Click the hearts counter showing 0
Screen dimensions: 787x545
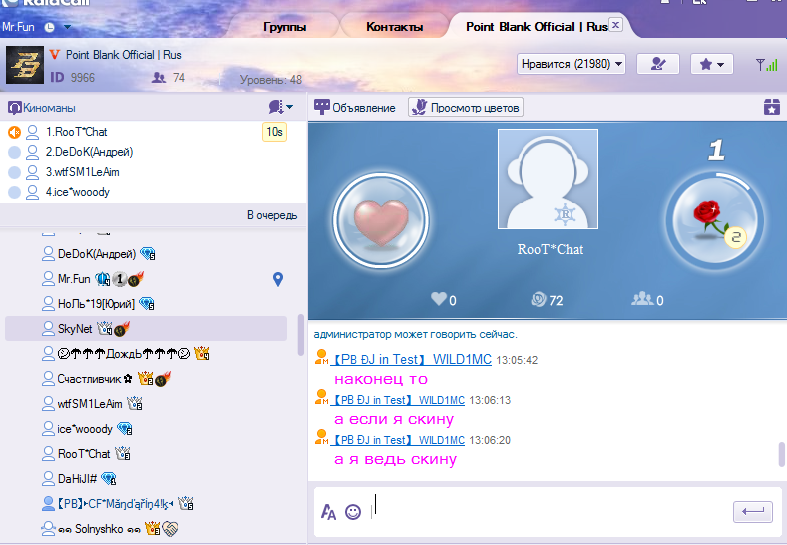pos(444,300)
